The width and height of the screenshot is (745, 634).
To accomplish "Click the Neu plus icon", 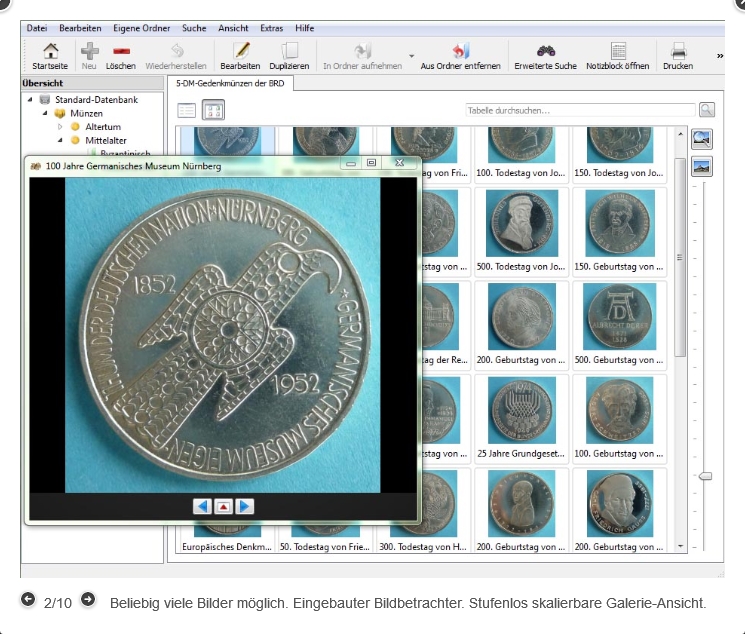I will coord(89,51).
